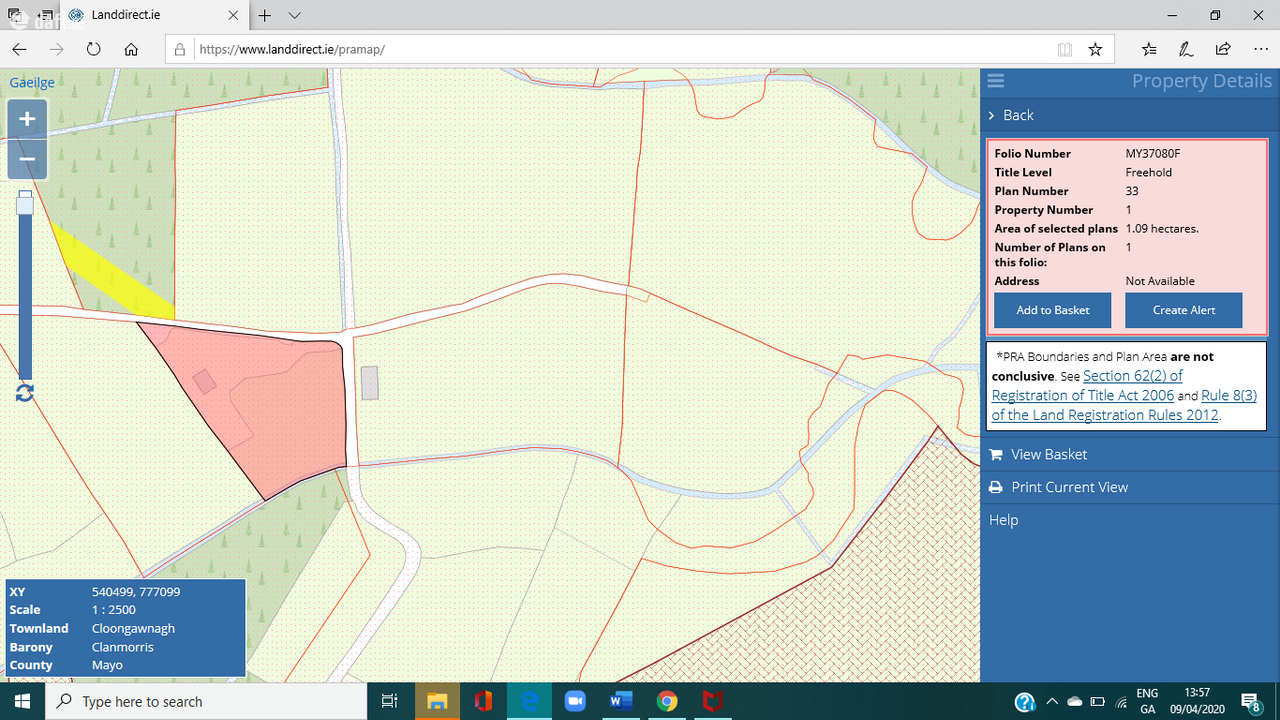Click the Add to Basket button

pyautogui.click(x=1052, y=310)
